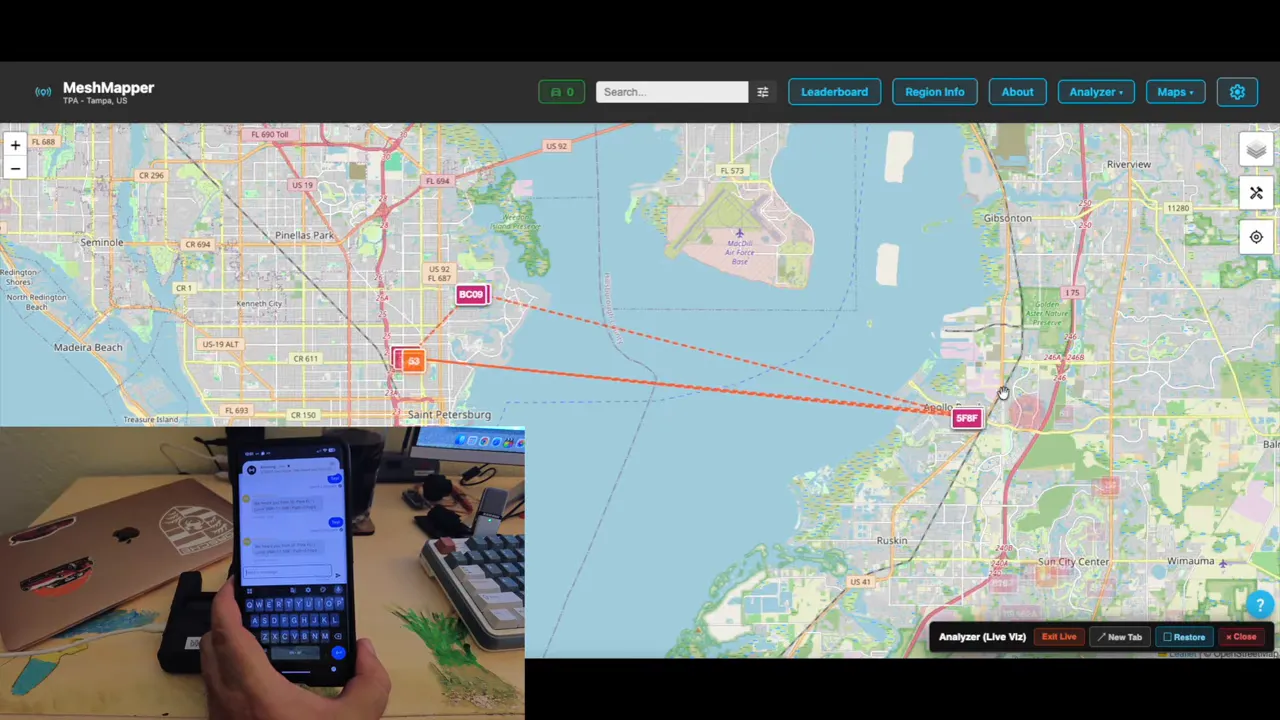Viewport: 1280px width, 720px height.
Task: Click the green vehicle counter badge
Action: (562, 92)
